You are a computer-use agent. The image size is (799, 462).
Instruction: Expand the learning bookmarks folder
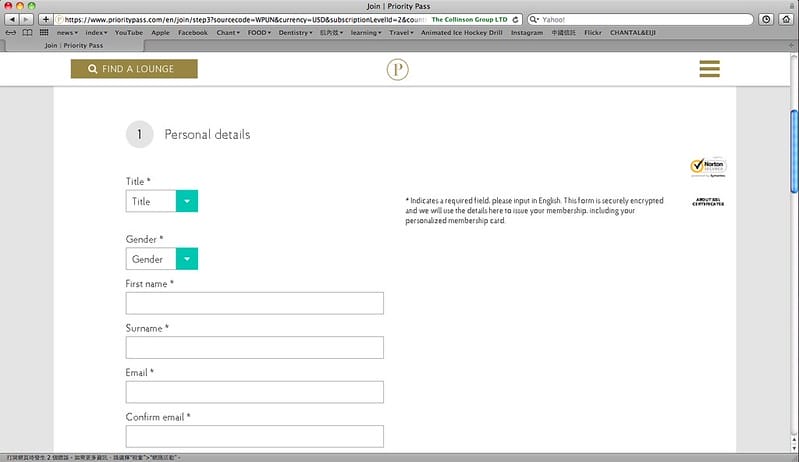coord(366,33)
